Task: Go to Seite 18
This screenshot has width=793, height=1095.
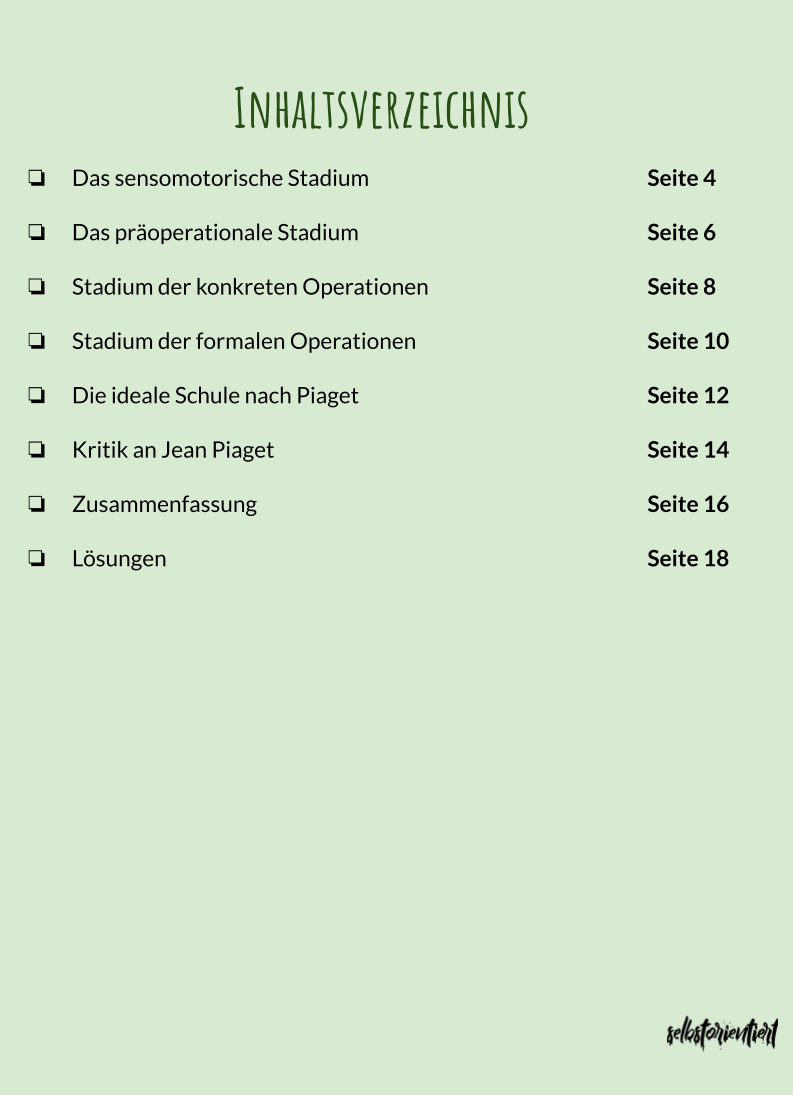Action: coord(688,558)
